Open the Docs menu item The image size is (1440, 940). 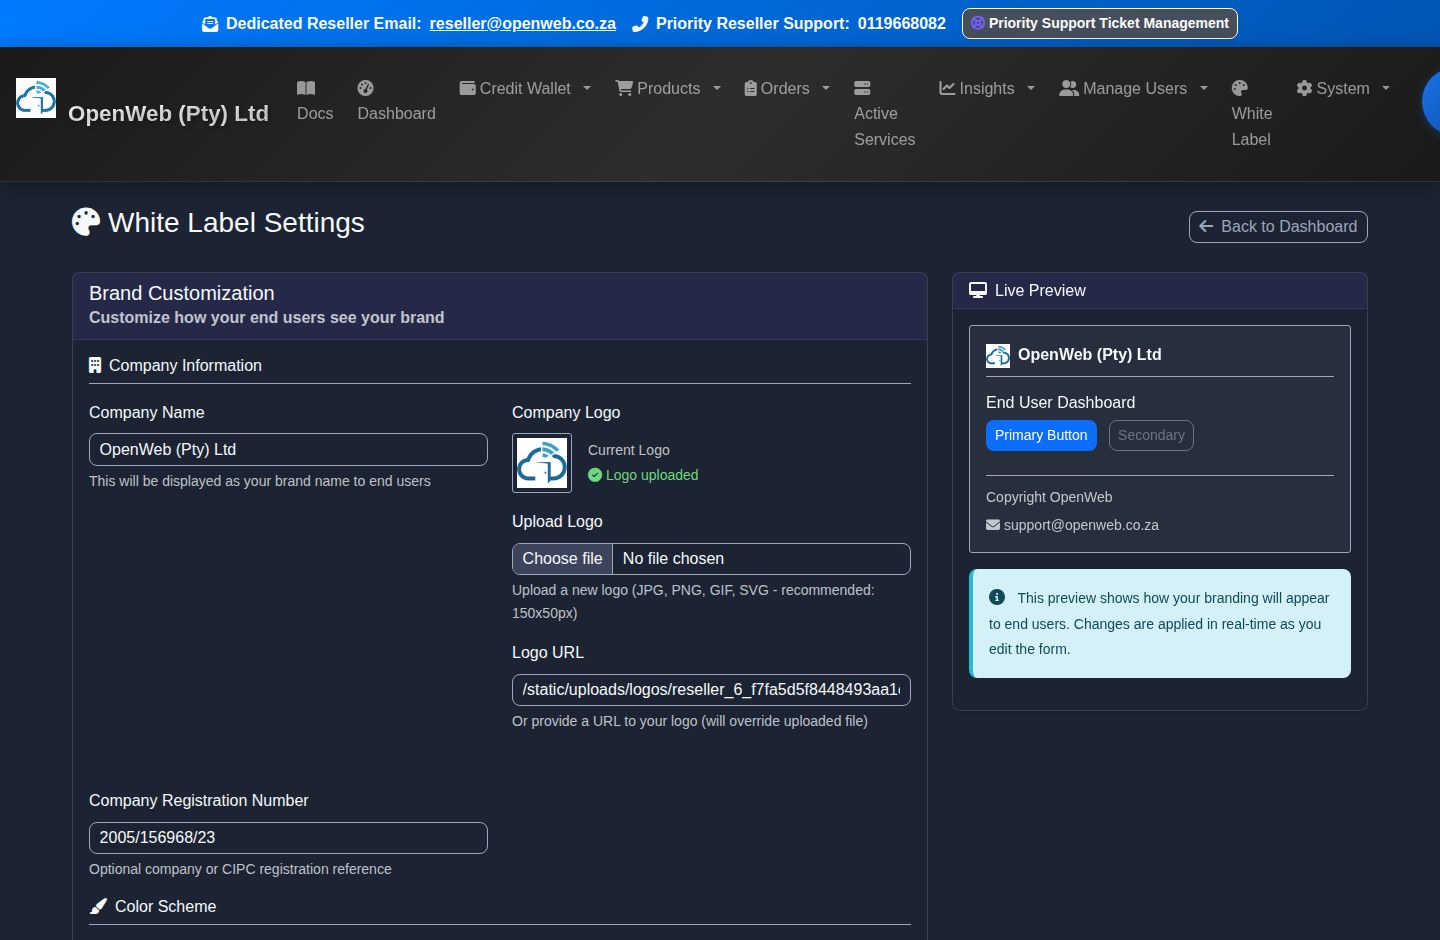[315, 101]
